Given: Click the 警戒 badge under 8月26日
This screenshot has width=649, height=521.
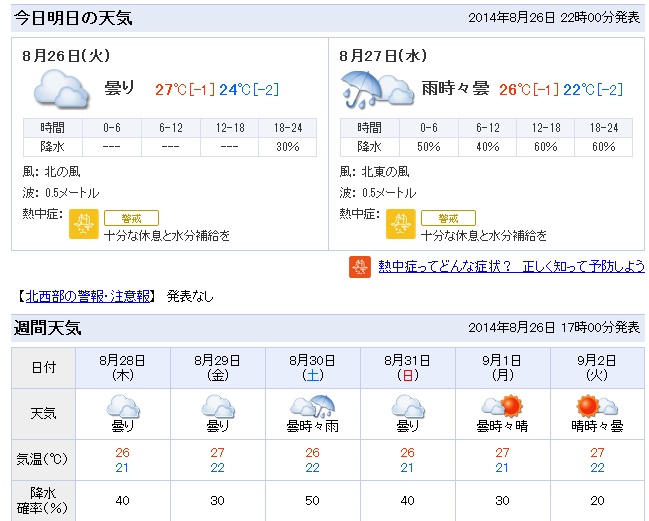Looking at the screenshot, I should tap(131, 218).
